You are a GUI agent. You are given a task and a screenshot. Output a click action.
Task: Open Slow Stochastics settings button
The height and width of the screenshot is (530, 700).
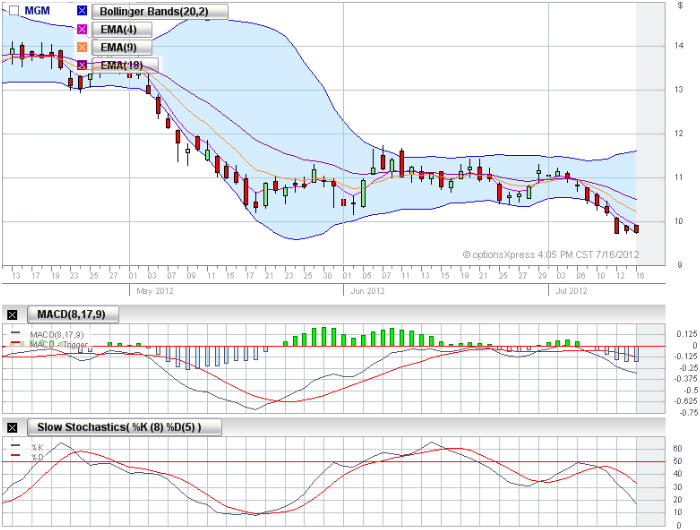tap(125, 427)
